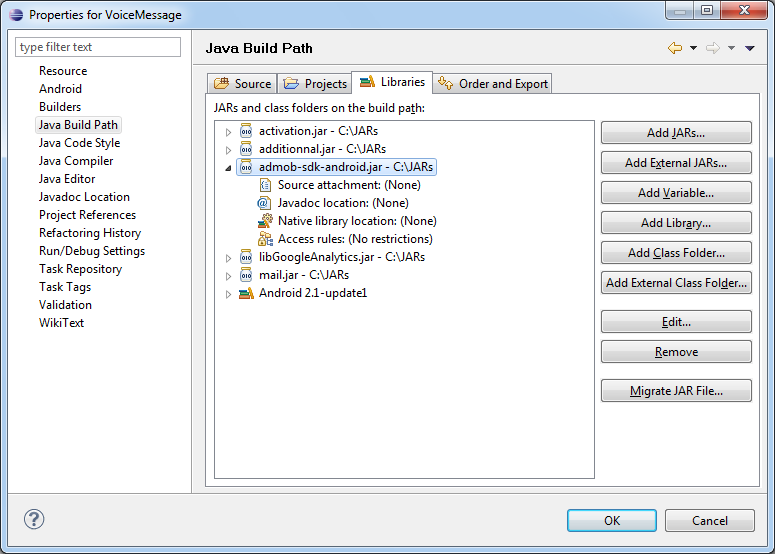Click the Source attachment icon
This screenshot has height=554, width=775.
pyautogui.click(x=265, y=185)
